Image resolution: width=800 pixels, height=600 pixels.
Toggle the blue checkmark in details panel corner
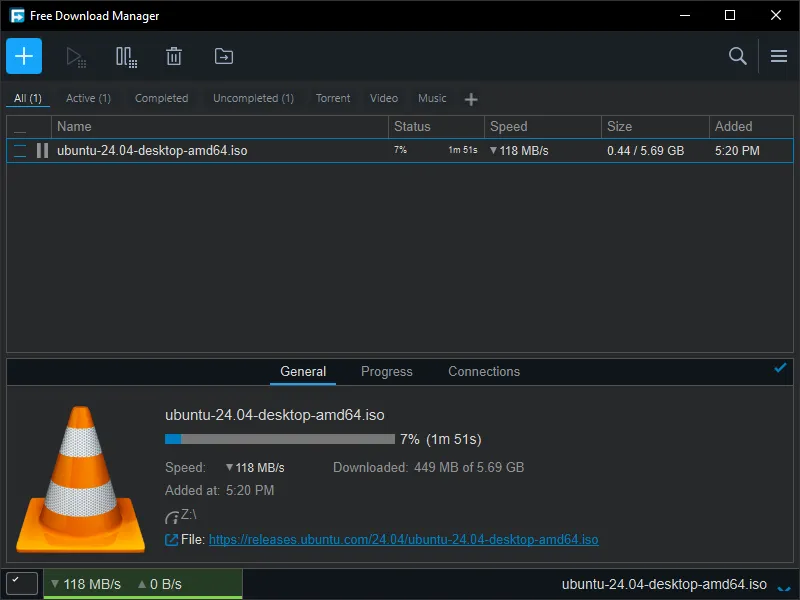(x=780, y=368)
